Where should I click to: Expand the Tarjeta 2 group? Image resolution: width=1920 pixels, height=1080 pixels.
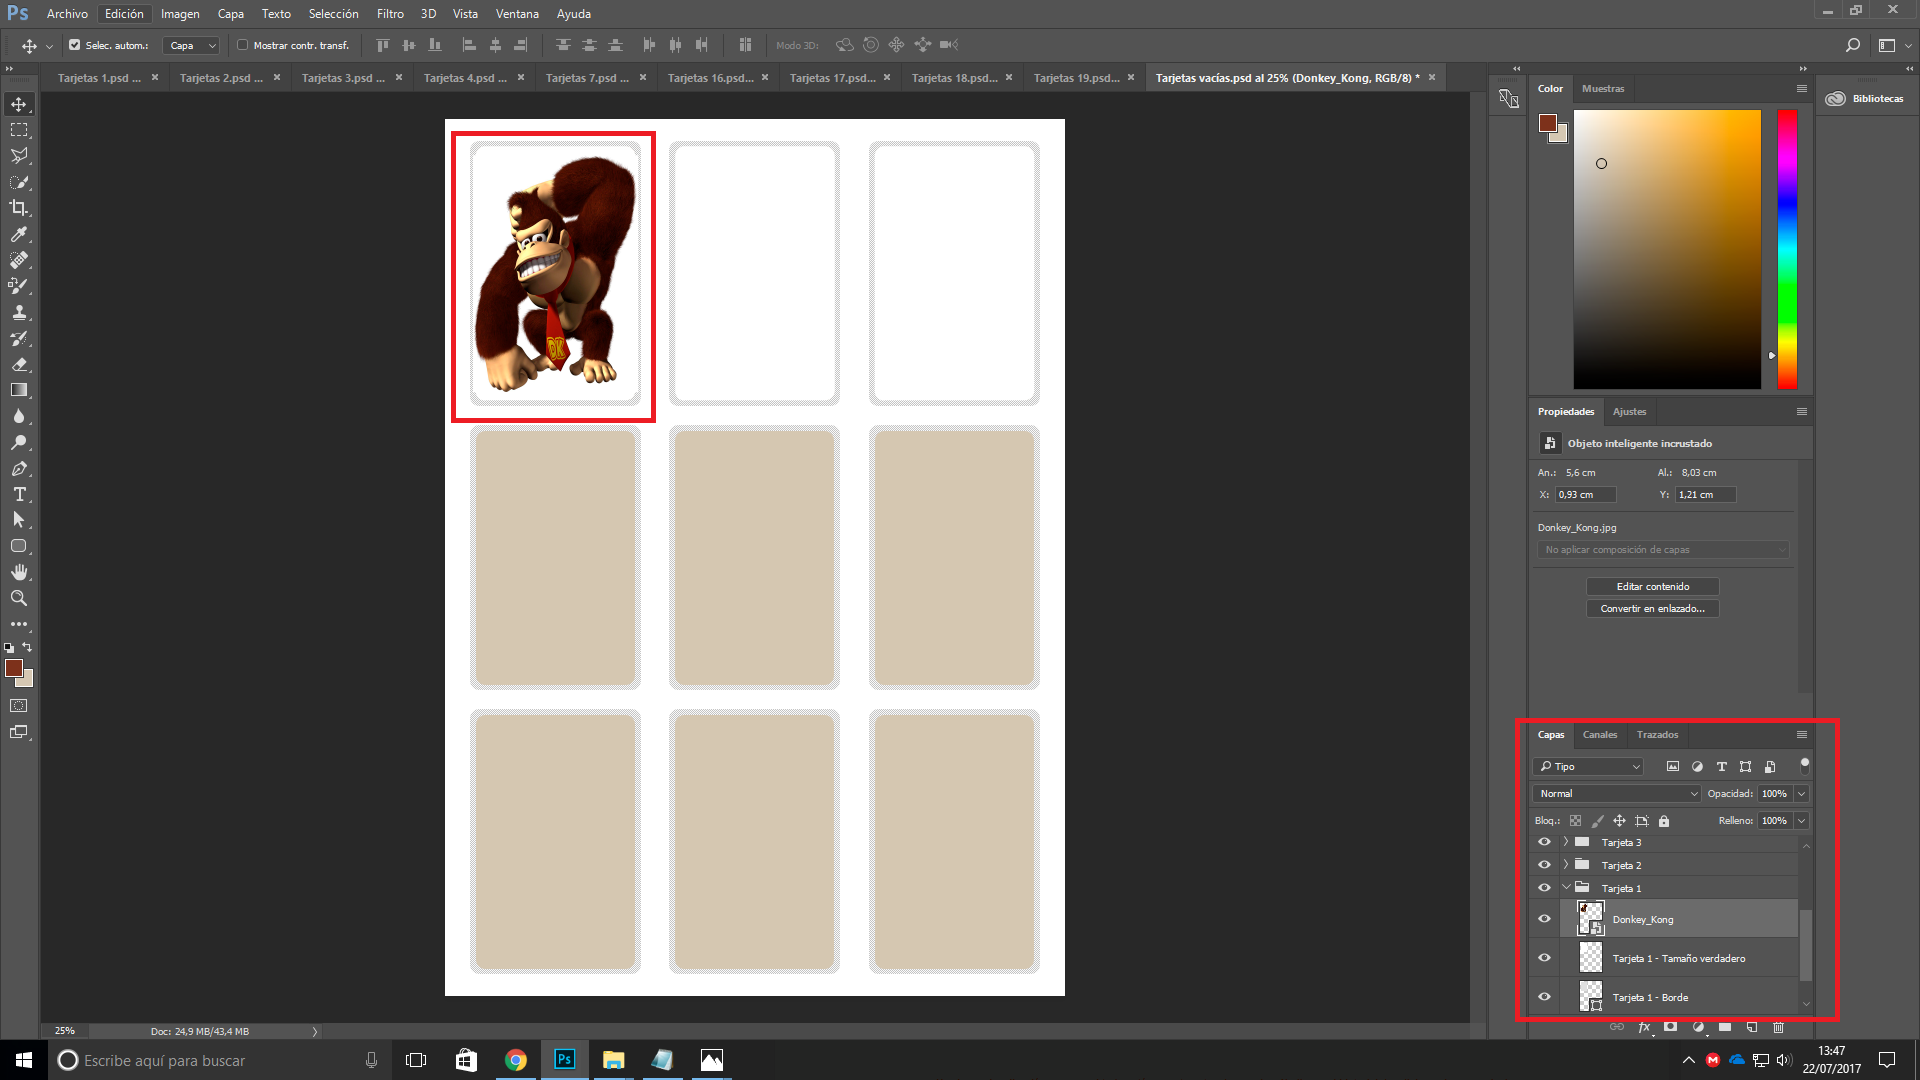1566,865
